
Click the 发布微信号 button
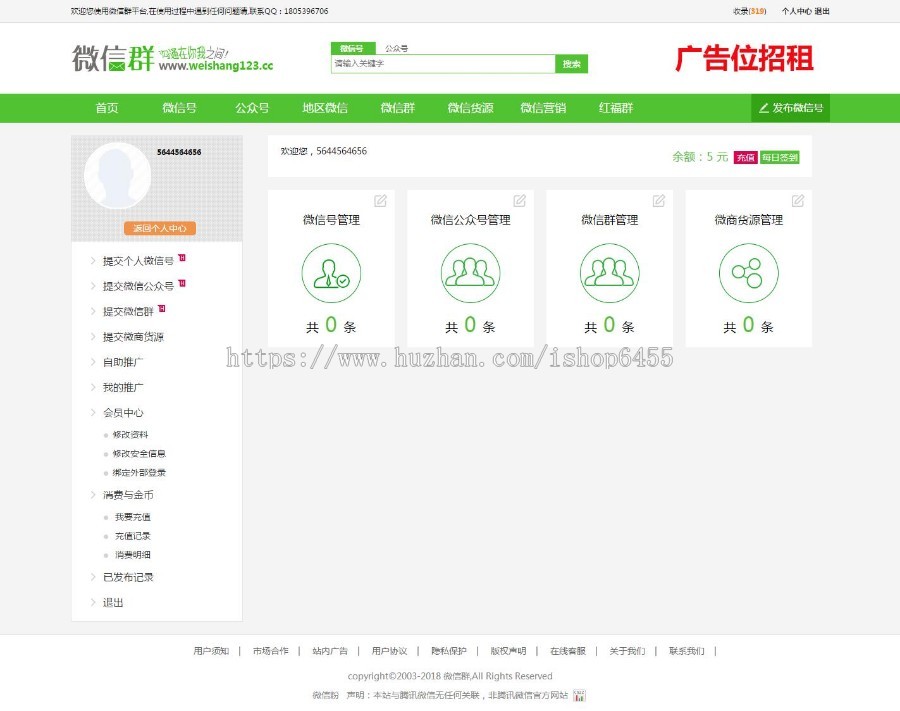pyautogui.click(x=790, y=108)
